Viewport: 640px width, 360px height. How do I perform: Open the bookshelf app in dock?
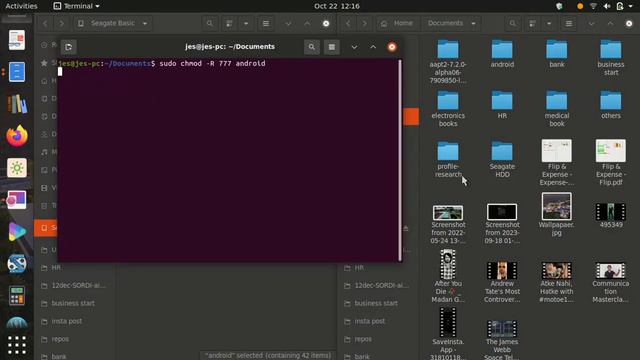pyautogui.click(x=17, y=104)
